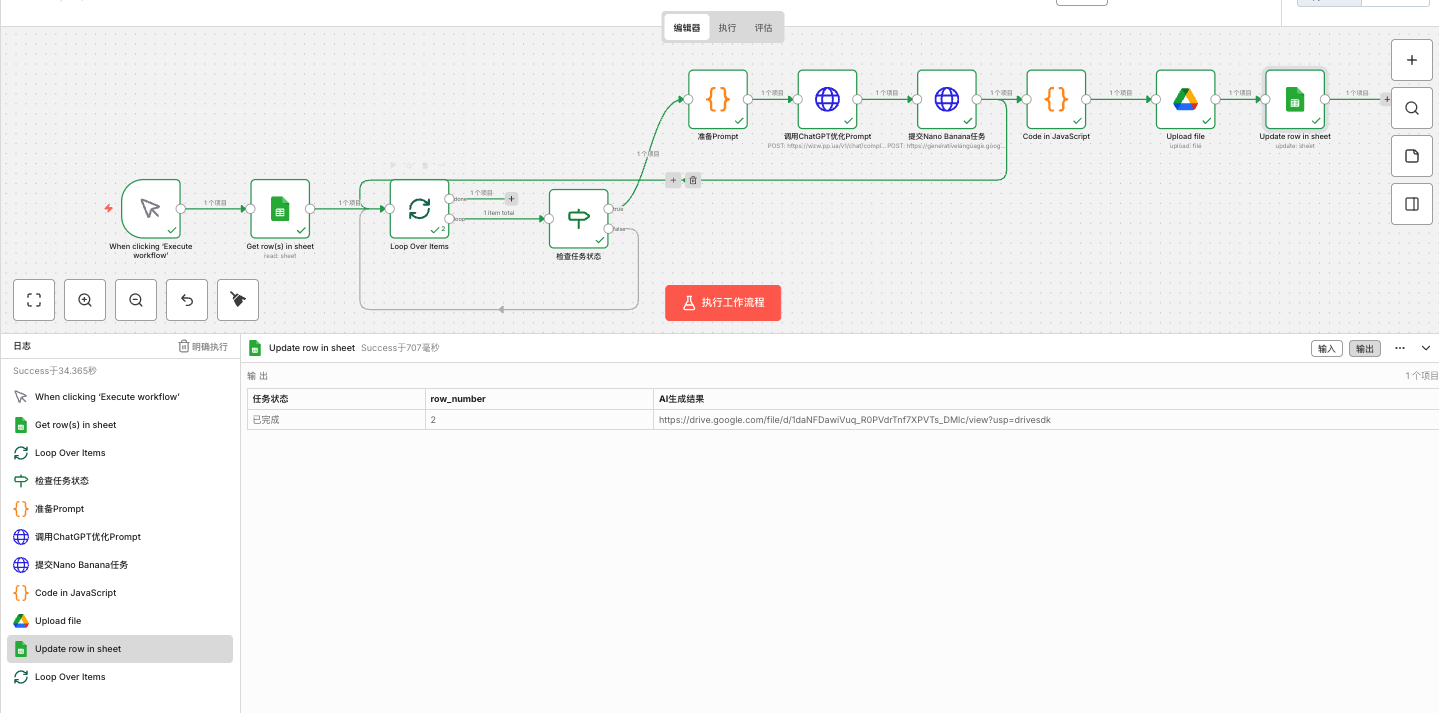Click the zoom out magnifier button
1439x713 pixels.
point(136,299)
